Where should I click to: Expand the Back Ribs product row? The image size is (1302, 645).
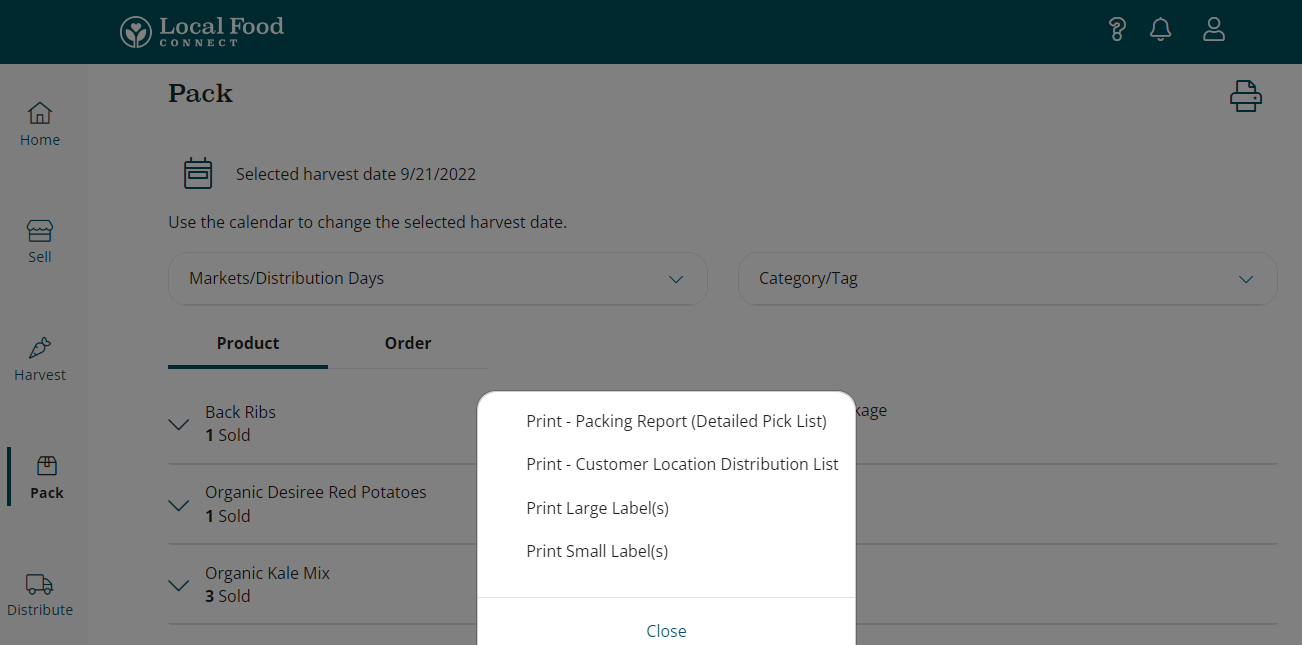[x=179, y=424]
